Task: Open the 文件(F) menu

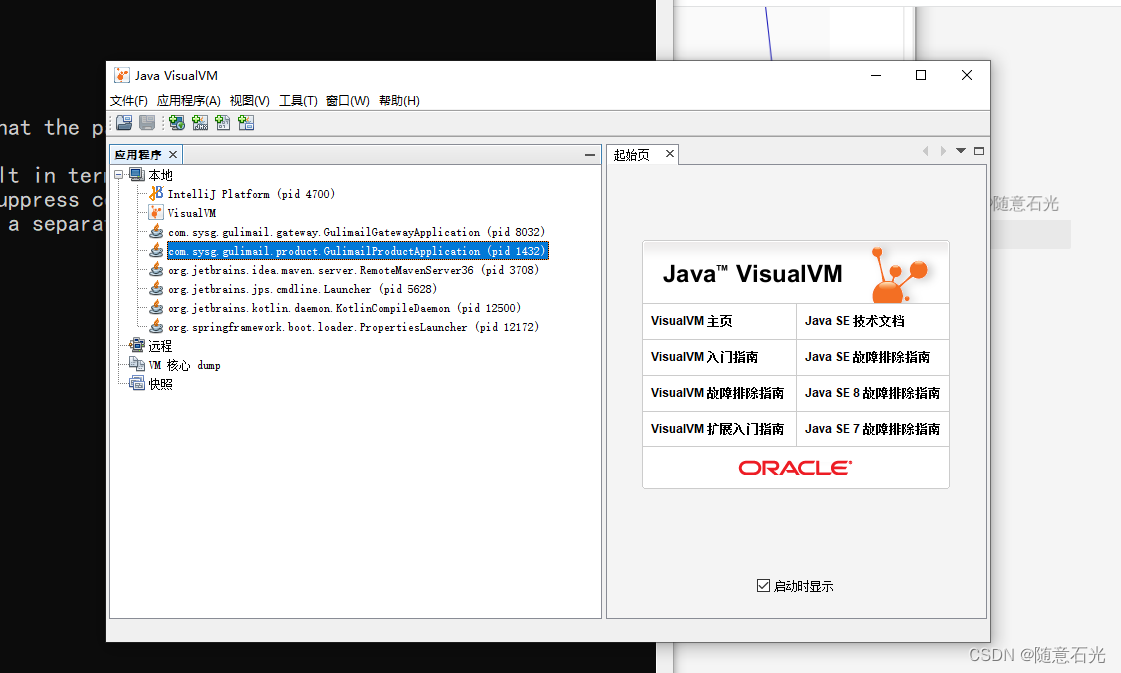Action: pyautogui.click(x=129, y=101)
